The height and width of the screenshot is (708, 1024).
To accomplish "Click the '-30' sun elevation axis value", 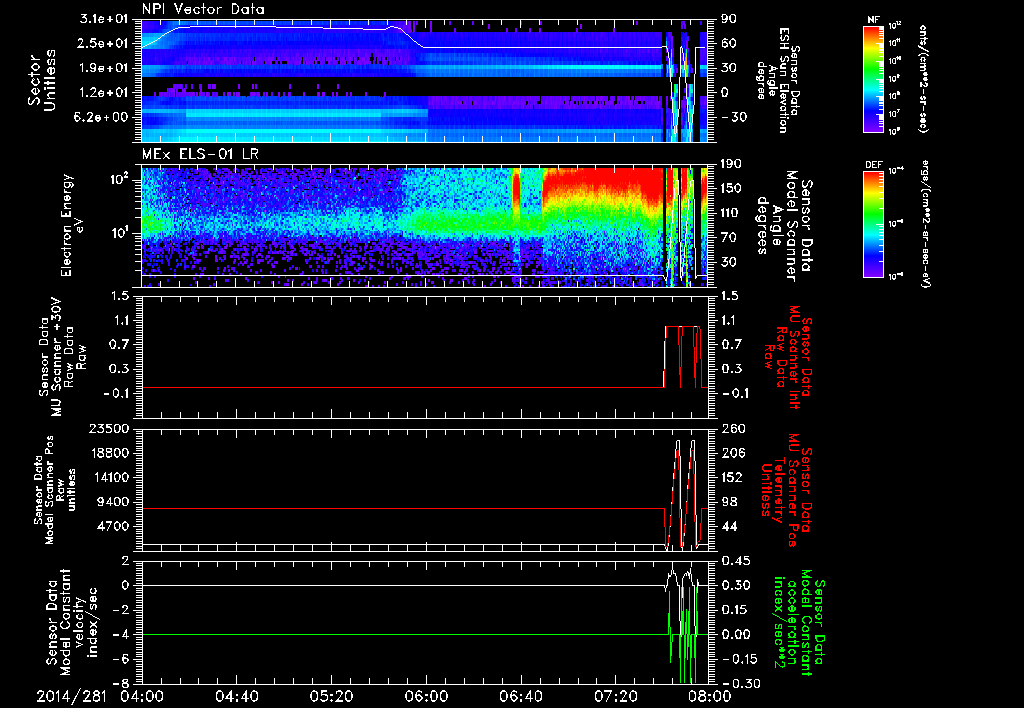I will point(734,117).
